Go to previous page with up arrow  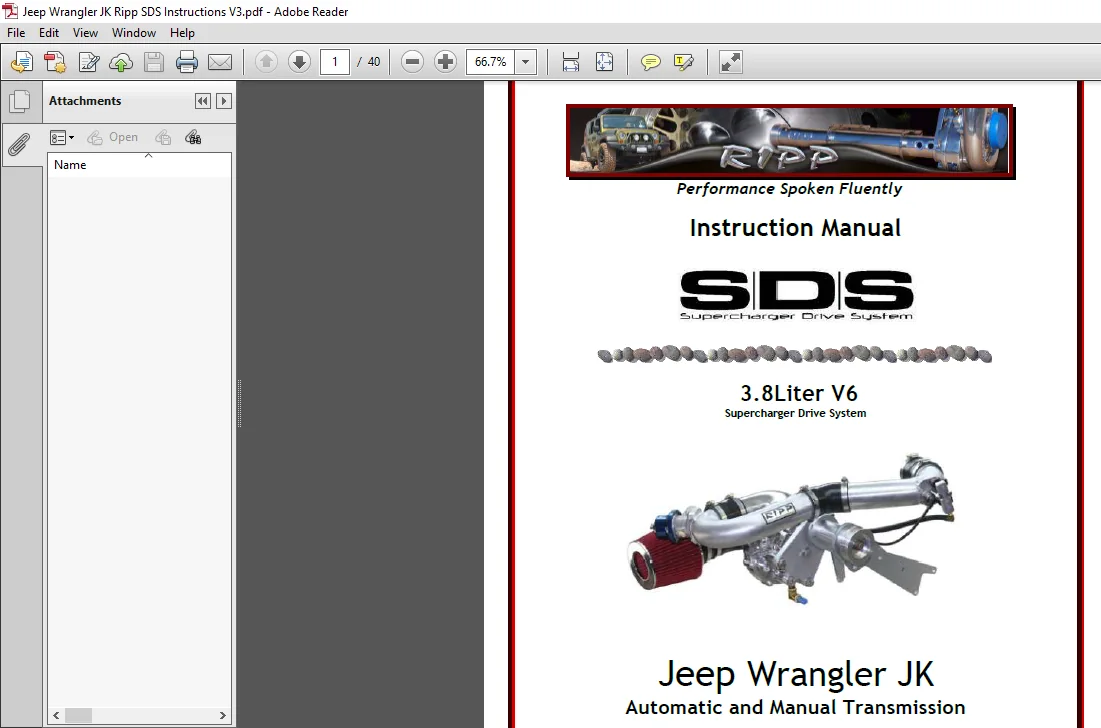(266, 62)
